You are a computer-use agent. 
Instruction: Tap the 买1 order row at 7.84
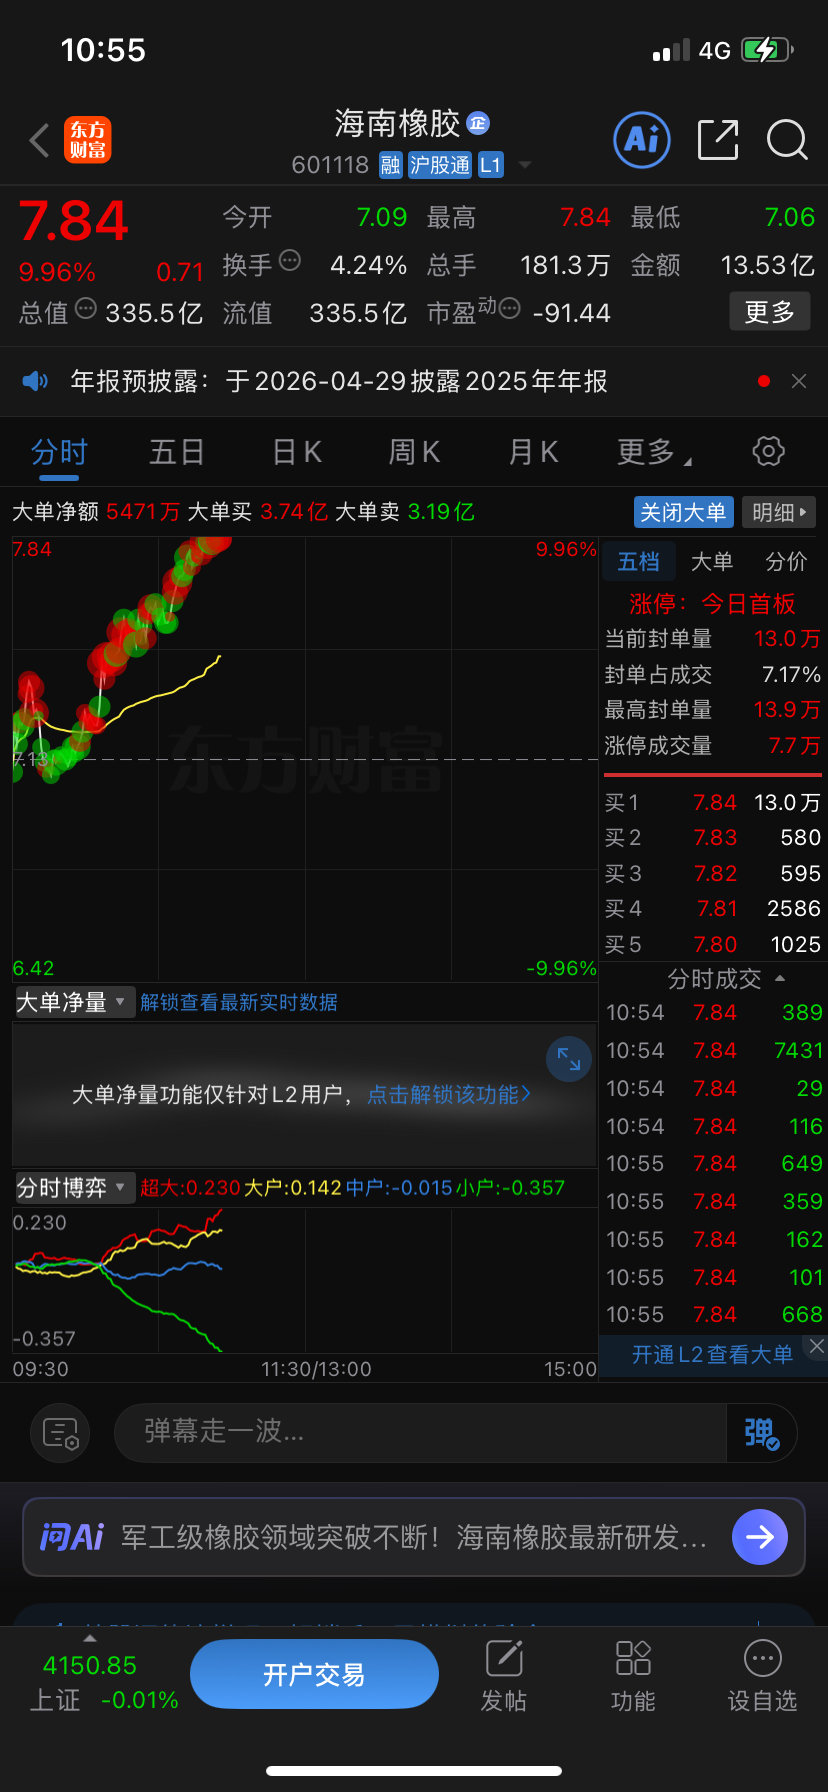point(712,802)
